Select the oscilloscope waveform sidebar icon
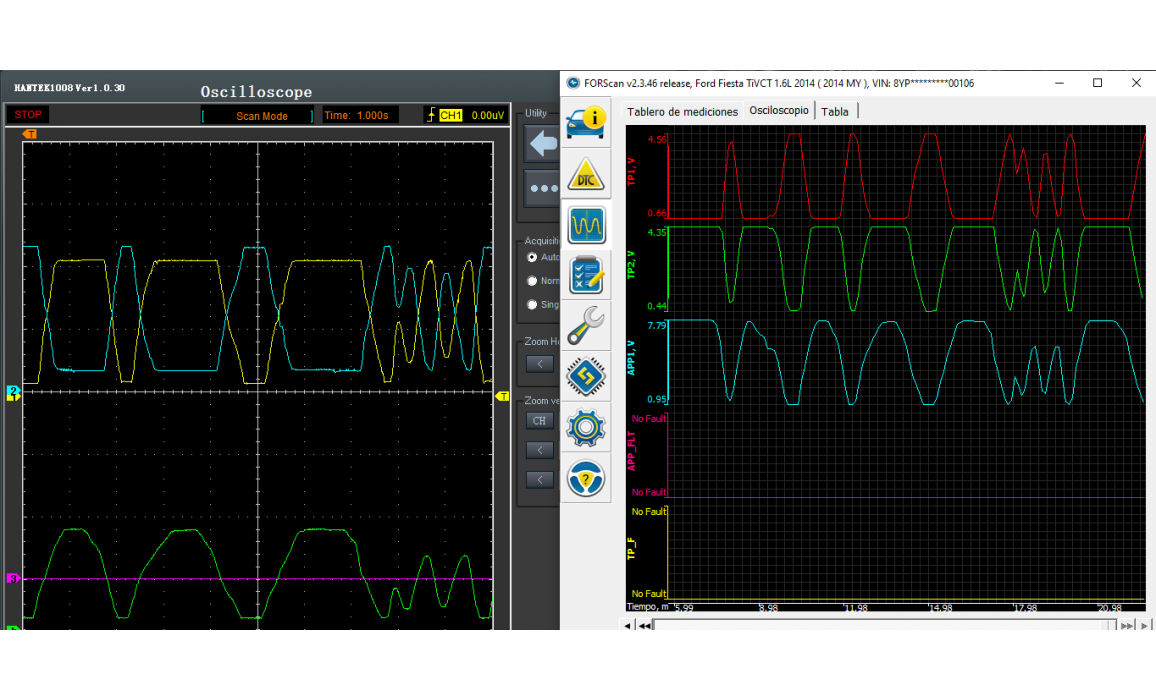1156x700 pixels. (x=586, y=224)
